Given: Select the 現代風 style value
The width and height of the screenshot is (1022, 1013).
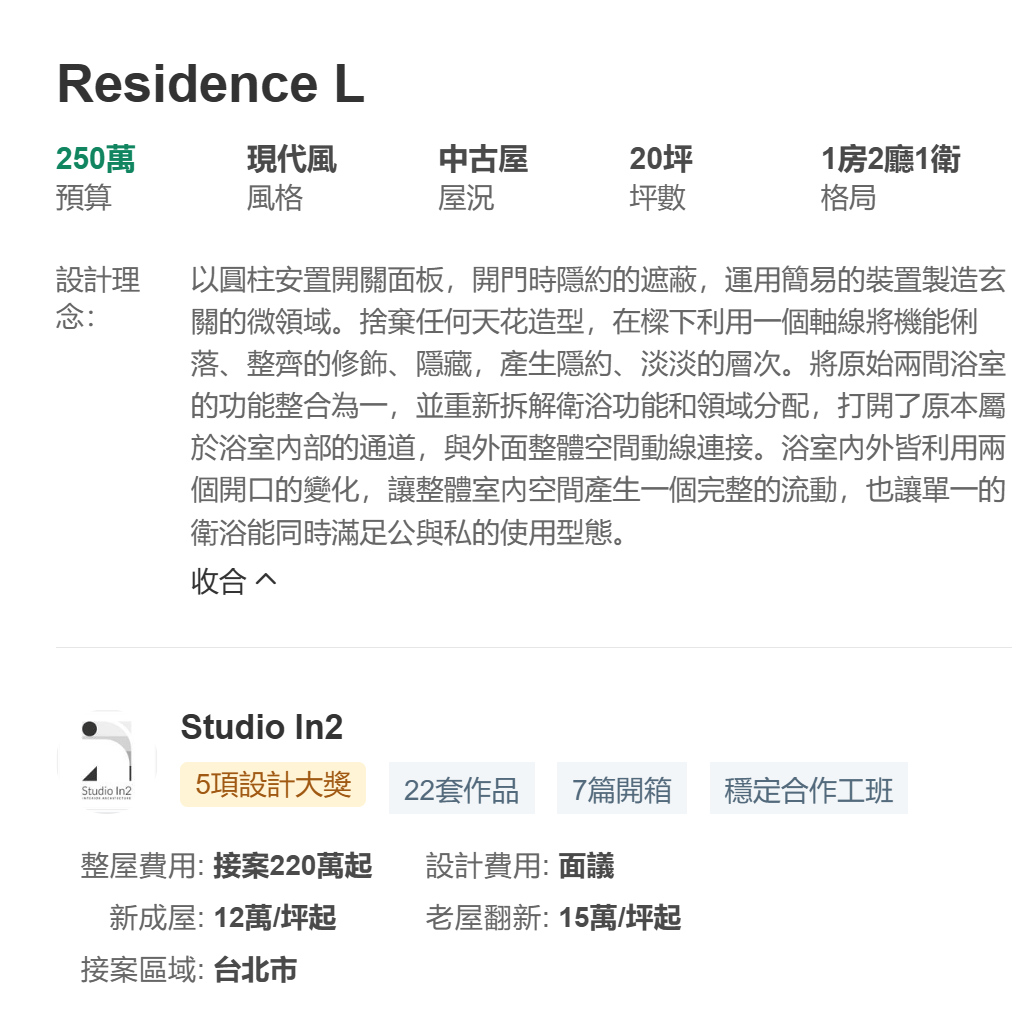Looking at the screenshot, I should tap(291, 160).
